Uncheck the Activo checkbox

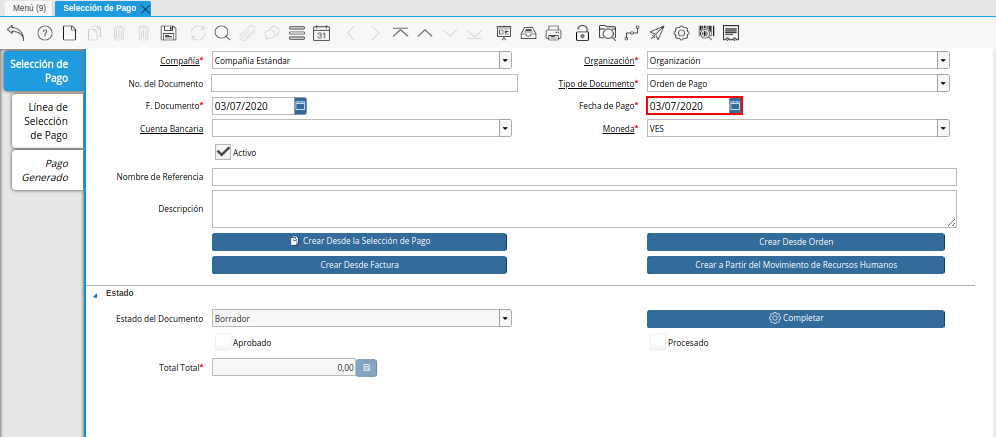[222, 152]
